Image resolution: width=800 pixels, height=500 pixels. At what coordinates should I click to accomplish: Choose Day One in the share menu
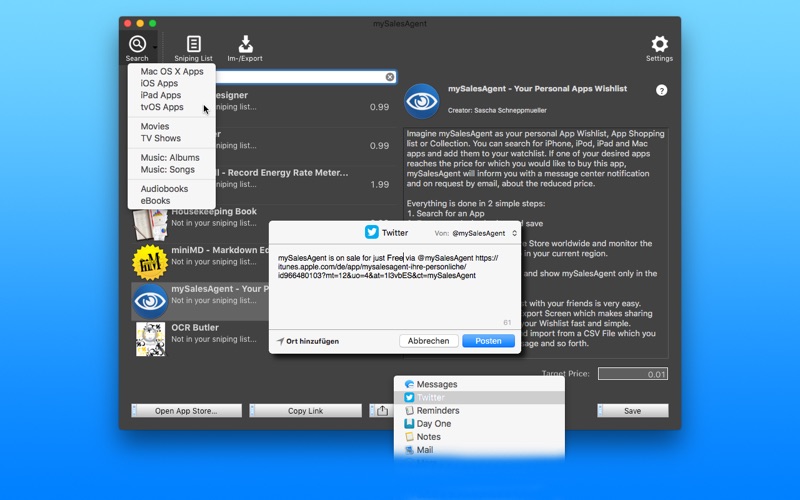point(479,424)
